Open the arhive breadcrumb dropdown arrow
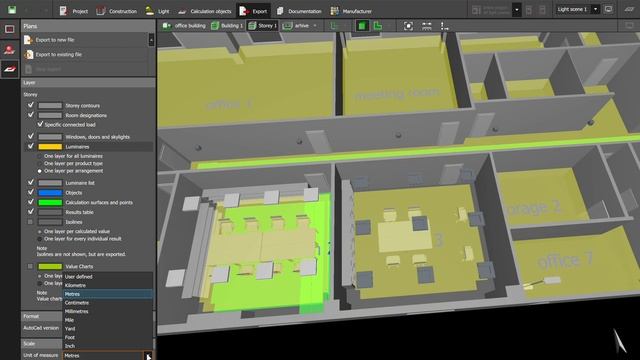This screenshot has height=360, width=640. tap(315, 26)
